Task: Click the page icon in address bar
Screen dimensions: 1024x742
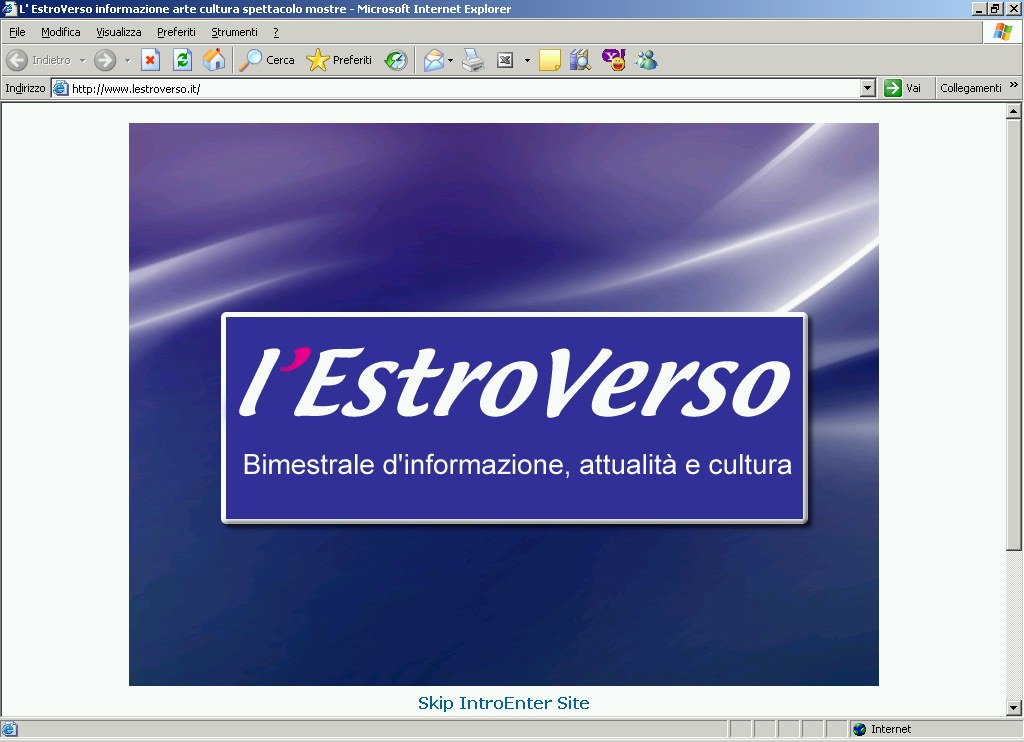Action: 61,88
